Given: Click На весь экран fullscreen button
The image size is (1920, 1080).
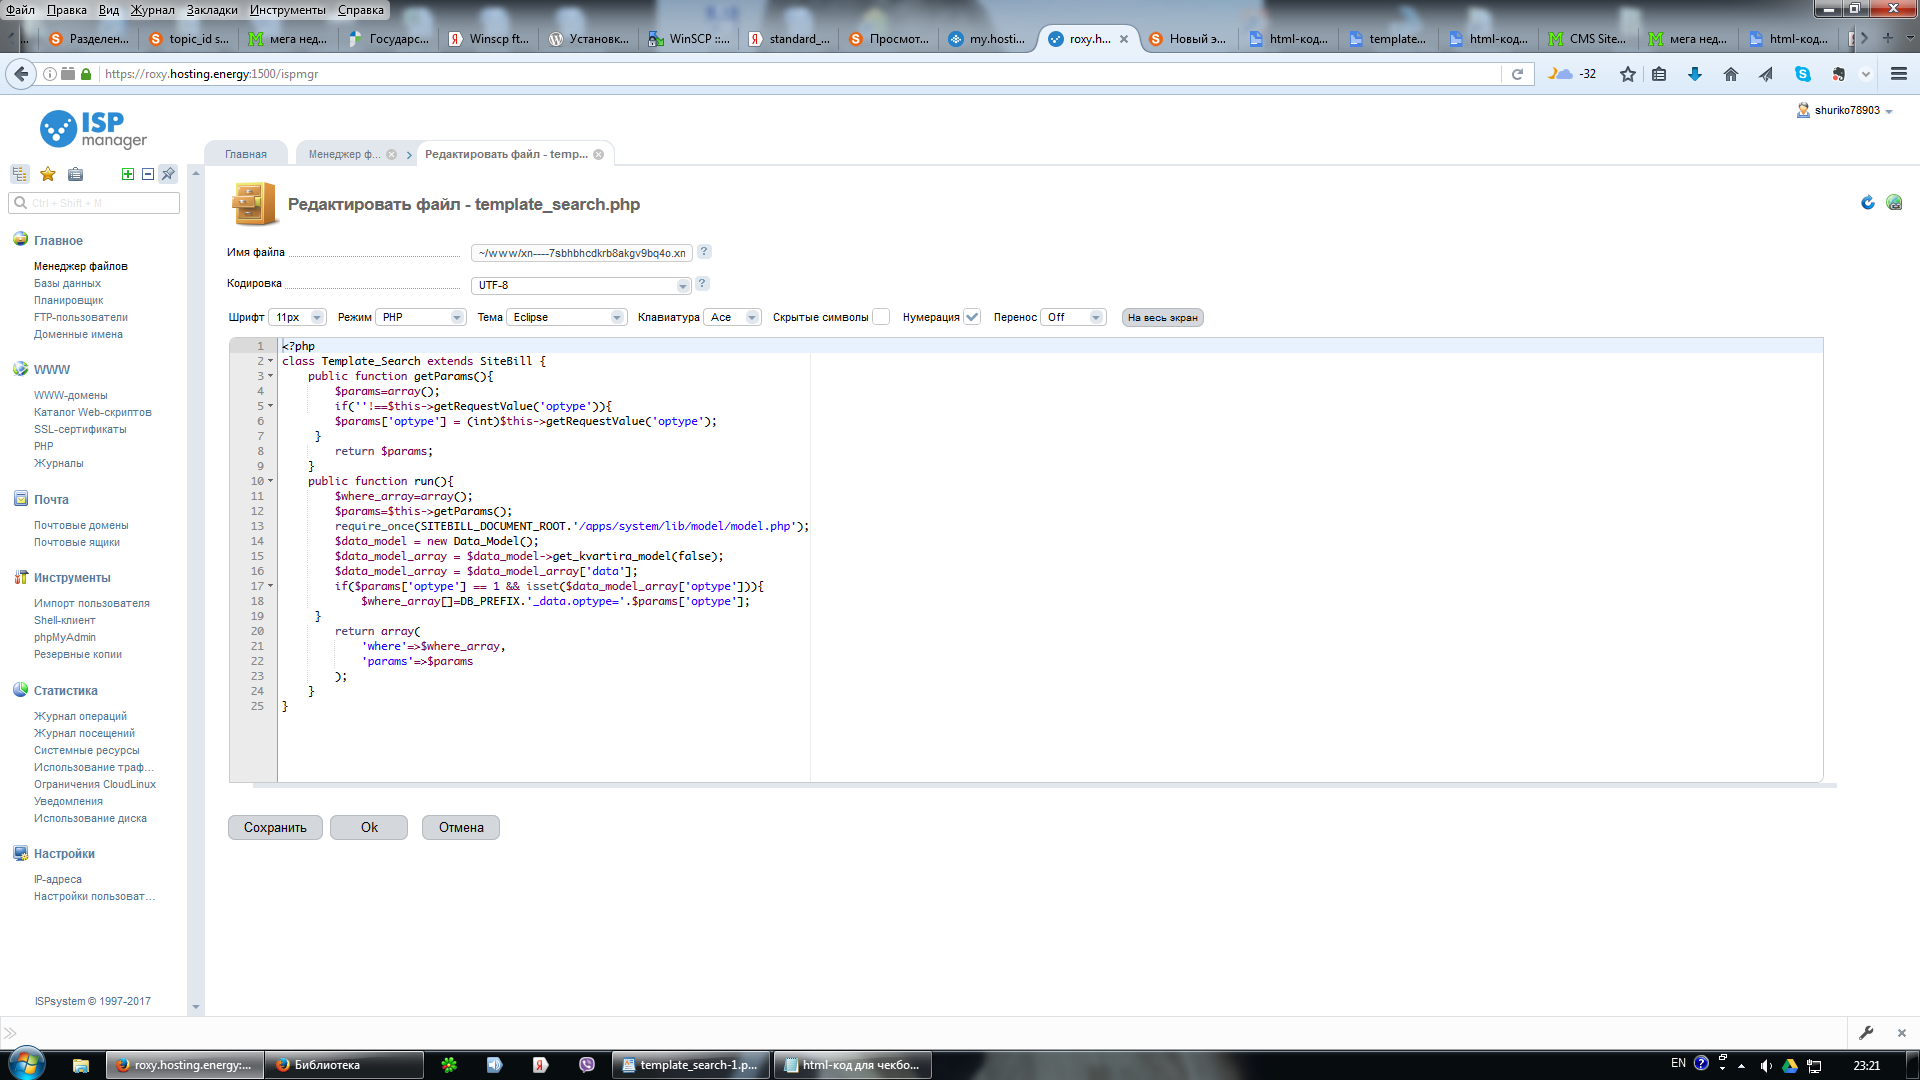Looking at the screenshot, I should coord(1163,317).
